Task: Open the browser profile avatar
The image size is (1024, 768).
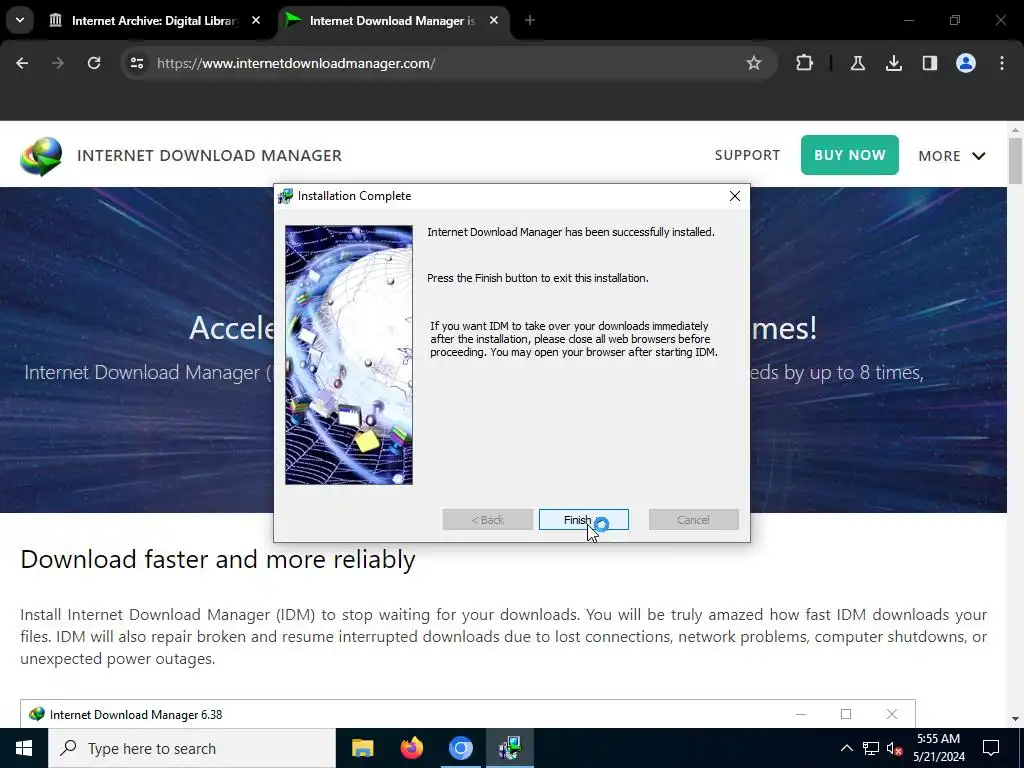Action: (966, 63)
